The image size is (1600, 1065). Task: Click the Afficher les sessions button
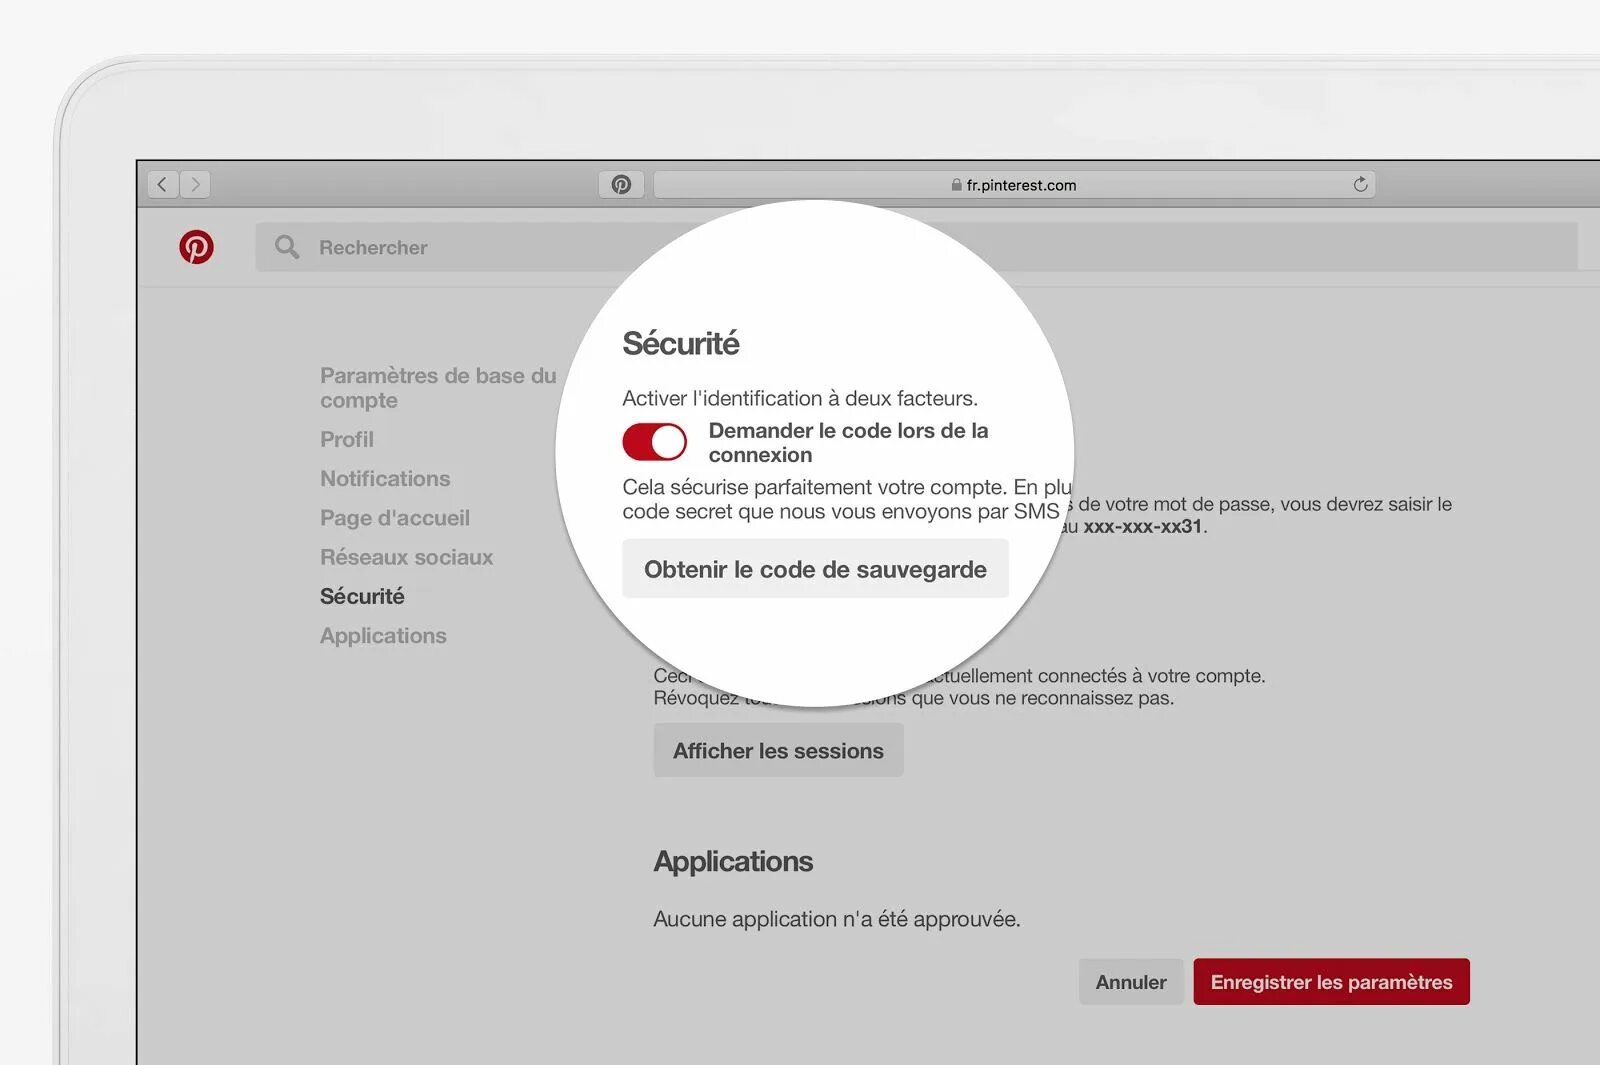click(778, 750)
